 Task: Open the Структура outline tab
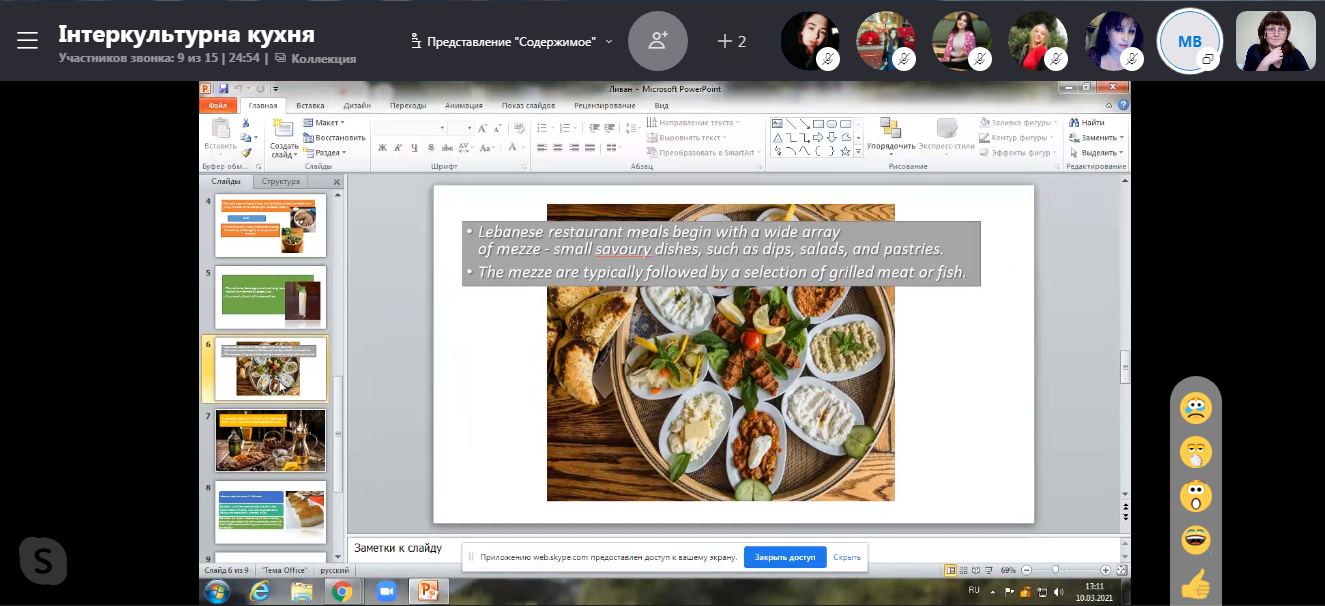click(280, 182)
